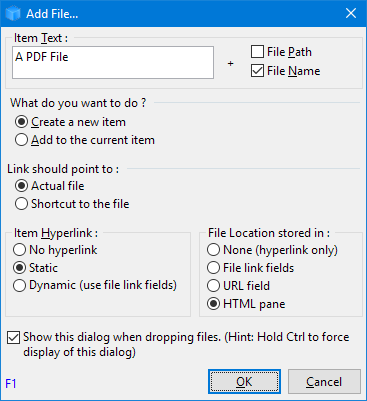367x401 pixels.
Task: Toggle Show this dialog when dropping files
Action: pyautogui.click(x=13, y=338)
